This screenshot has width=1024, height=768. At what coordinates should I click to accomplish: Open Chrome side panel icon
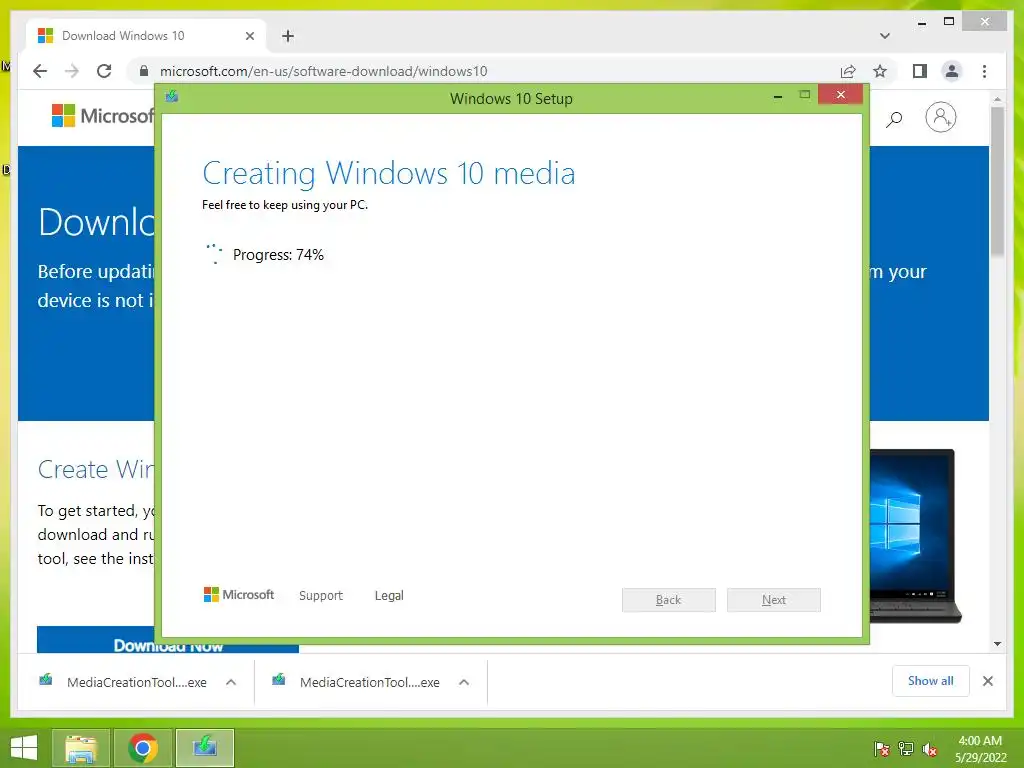[920, 71]
